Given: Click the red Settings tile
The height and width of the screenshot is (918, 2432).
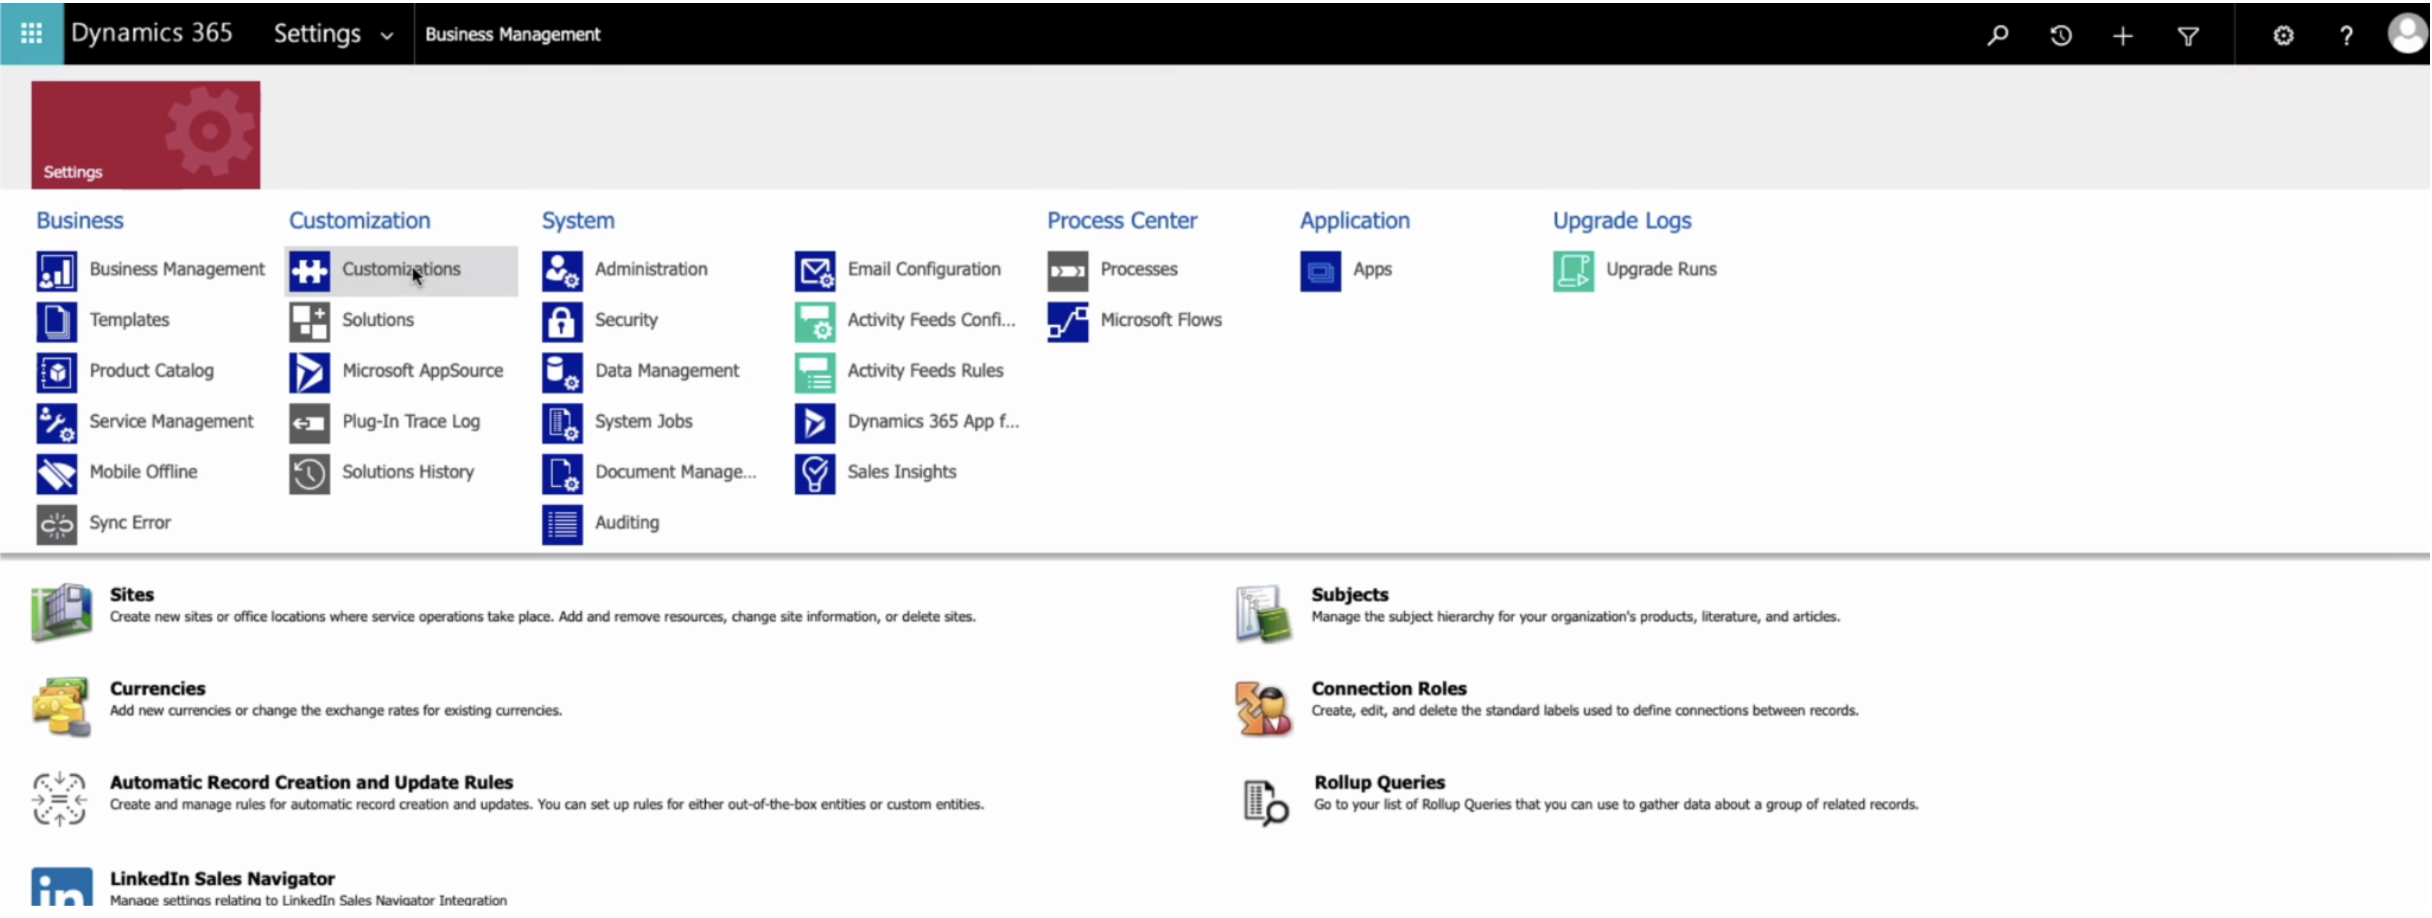Looking at the screenshot, I should pos(145,135).
